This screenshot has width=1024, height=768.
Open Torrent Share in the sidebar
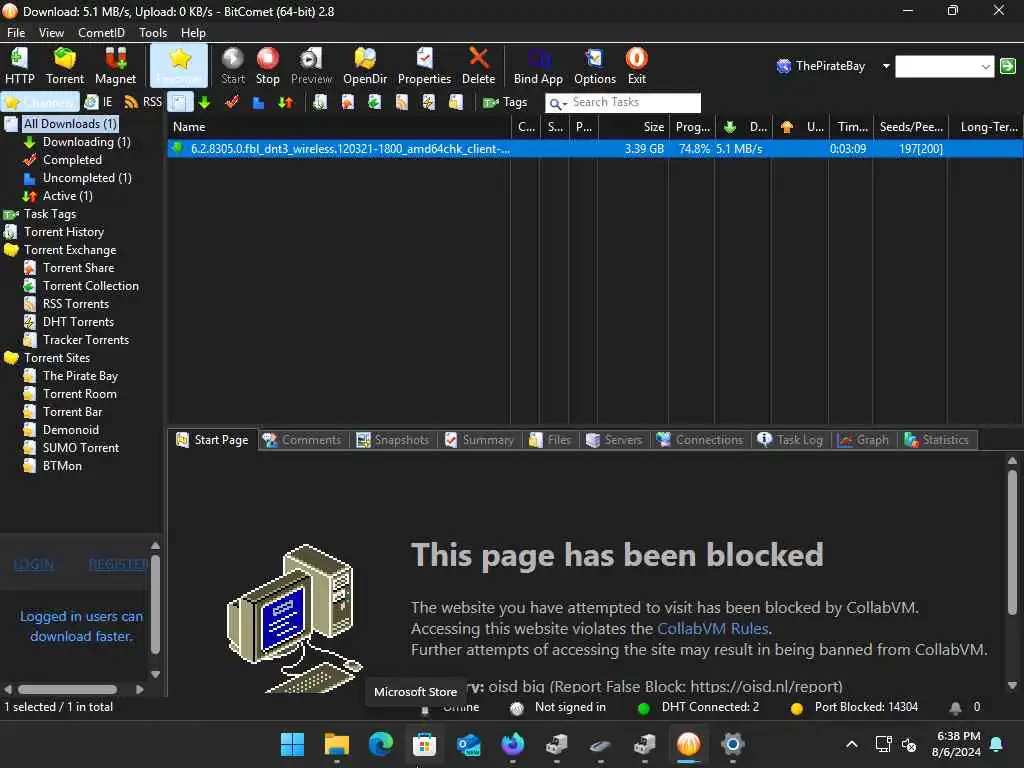point(78,268)
